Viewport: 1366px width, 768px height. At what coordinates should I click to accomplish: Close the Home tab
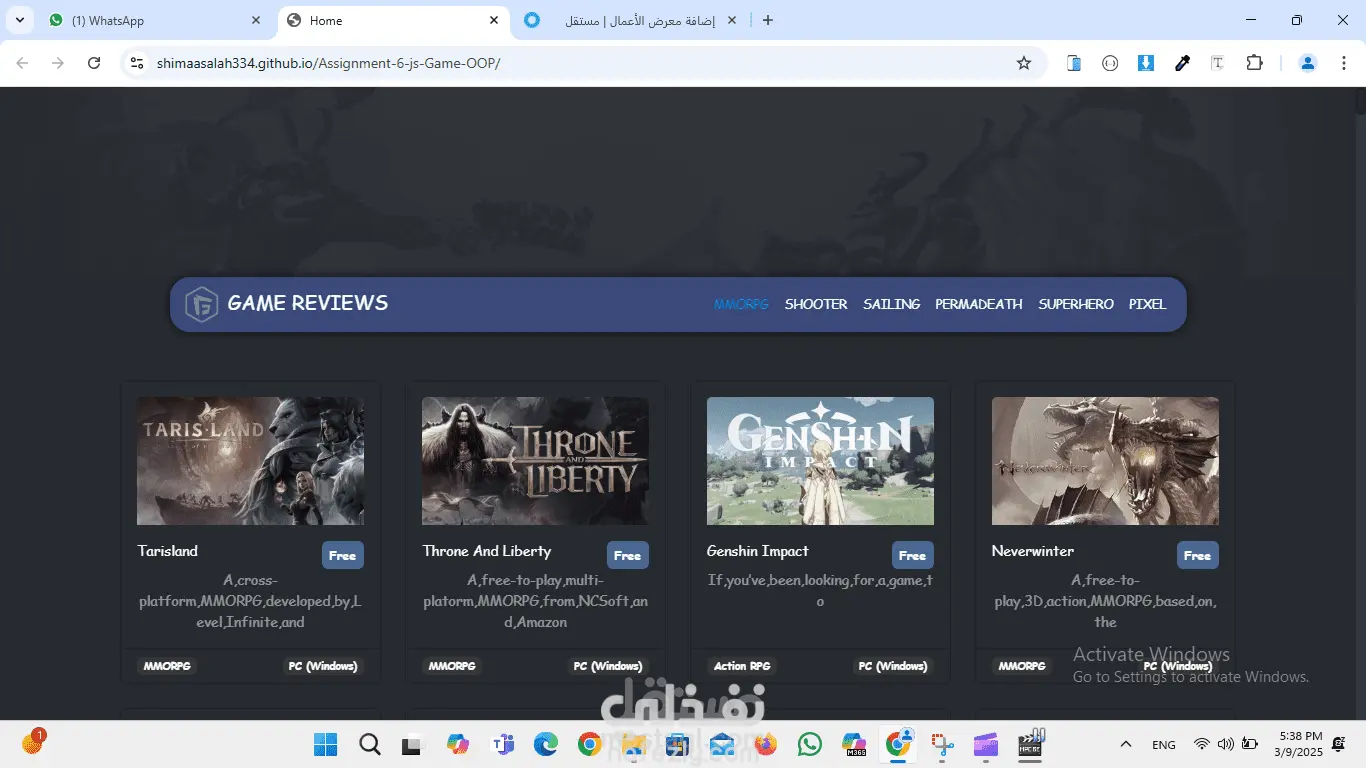[493, 20]
